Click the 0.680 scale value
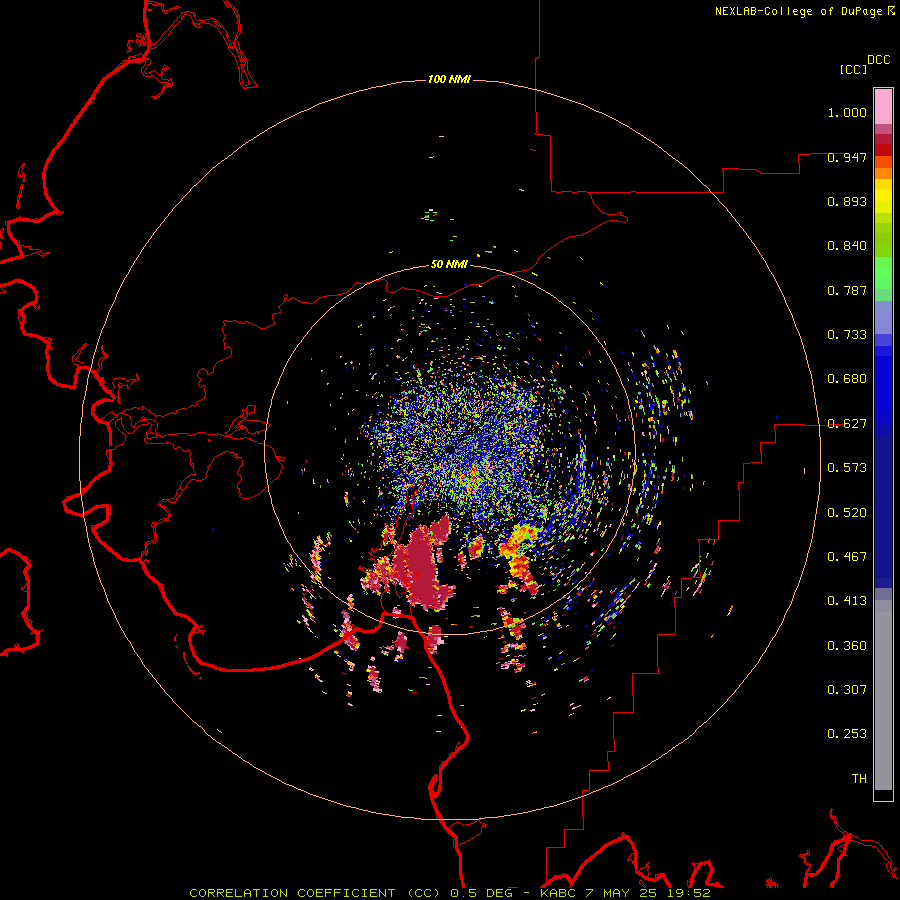 tap(847, 379)
